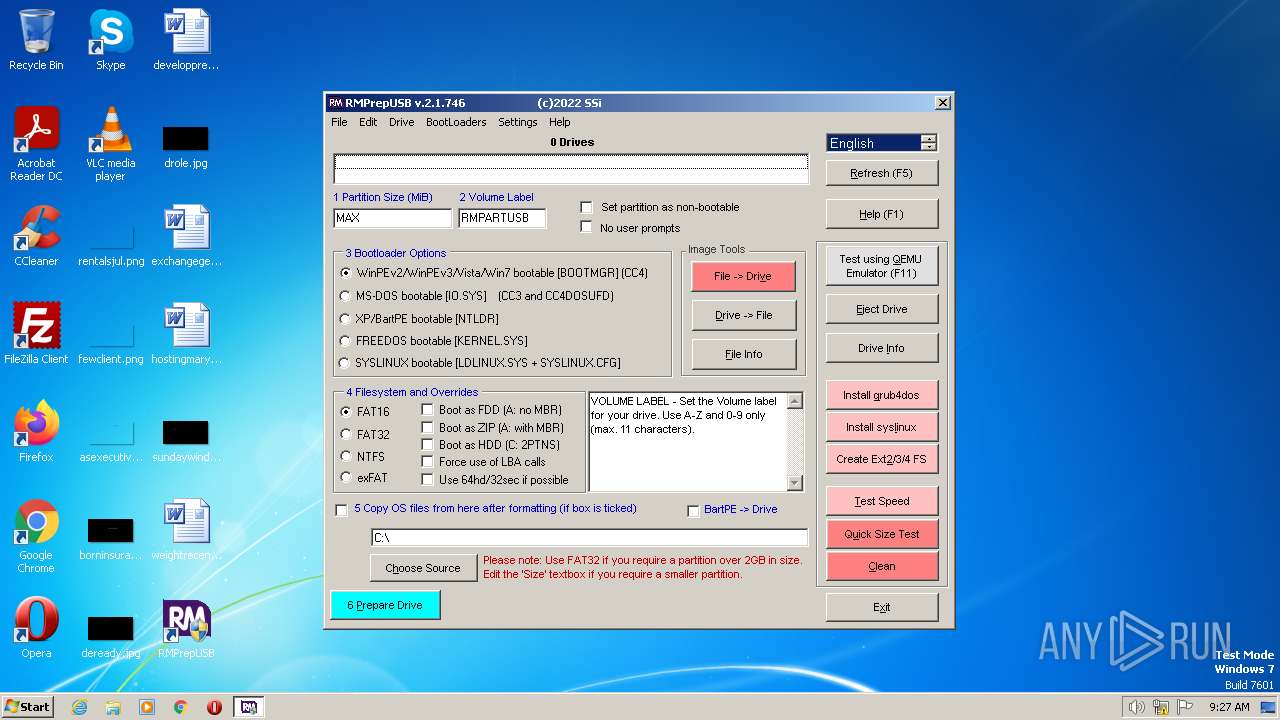This screenshot has height=720, width=1280.
Task: Choose exFAT filesystem
Action: (x=346, y=477)
